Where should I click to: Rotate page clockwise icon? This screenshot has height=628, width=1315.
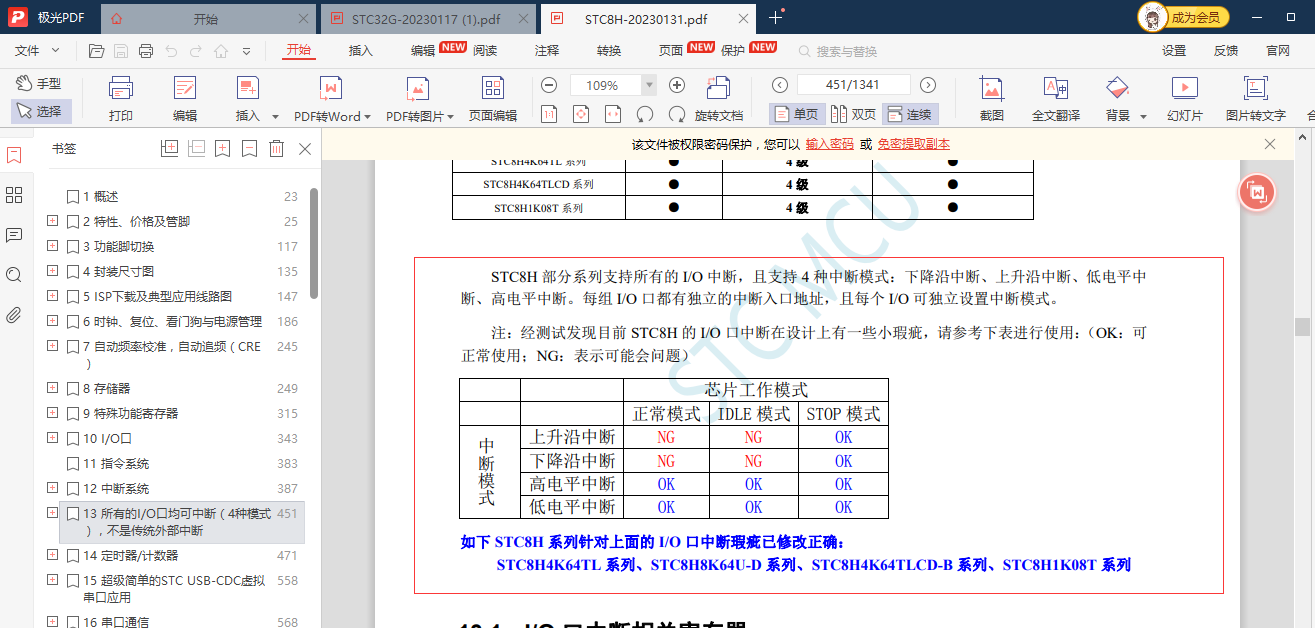click(x=677, y=115)
